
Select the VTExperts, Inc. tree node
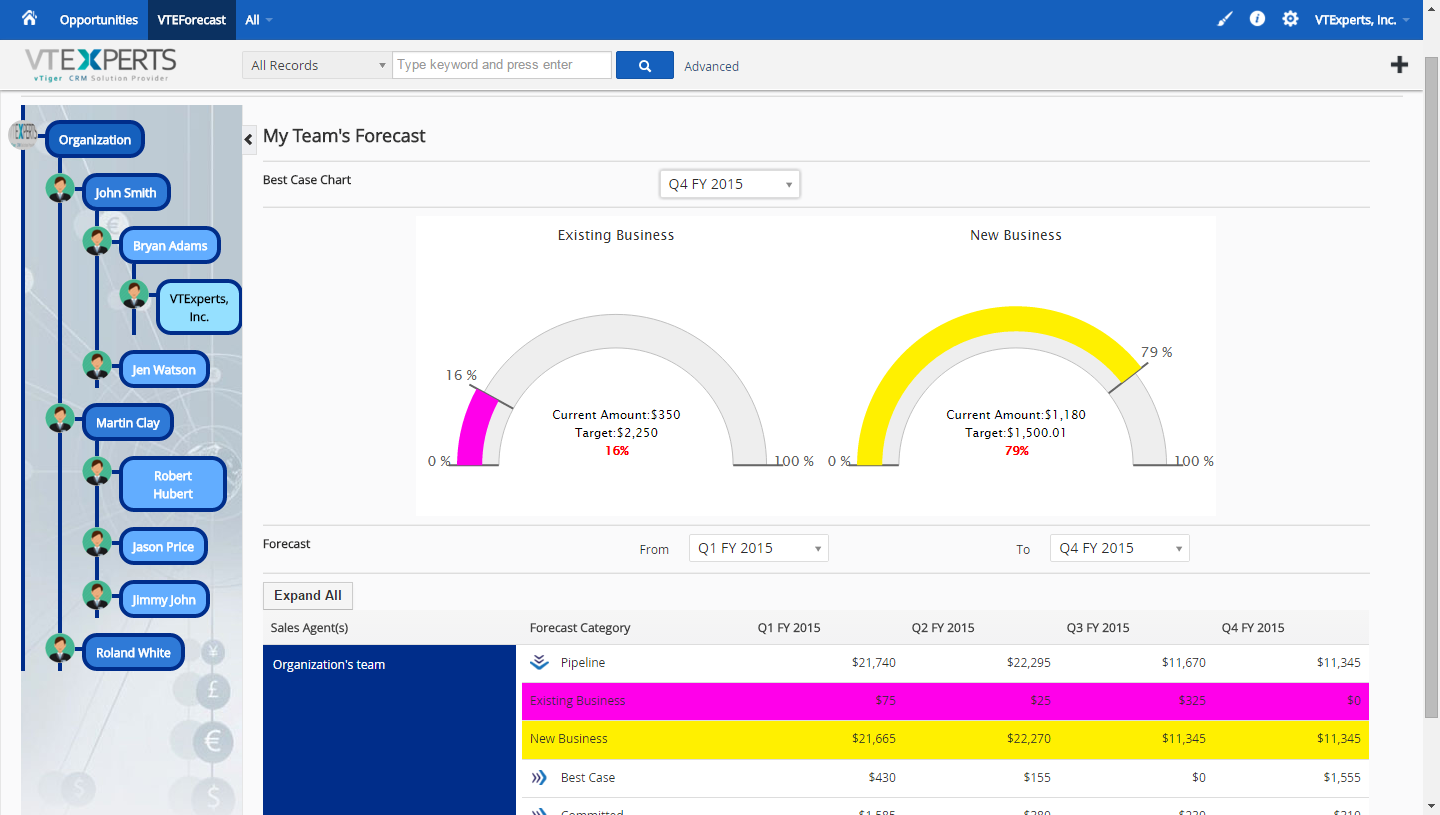(199, 307)
